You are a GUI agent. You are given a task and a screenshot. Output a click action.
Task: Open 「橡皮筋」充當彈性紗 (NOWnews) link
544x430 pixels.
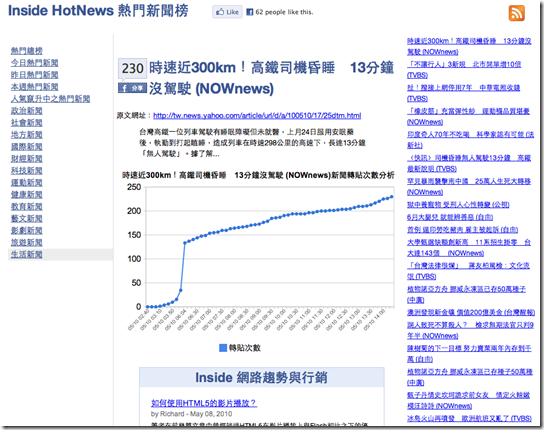pos(468,117)
